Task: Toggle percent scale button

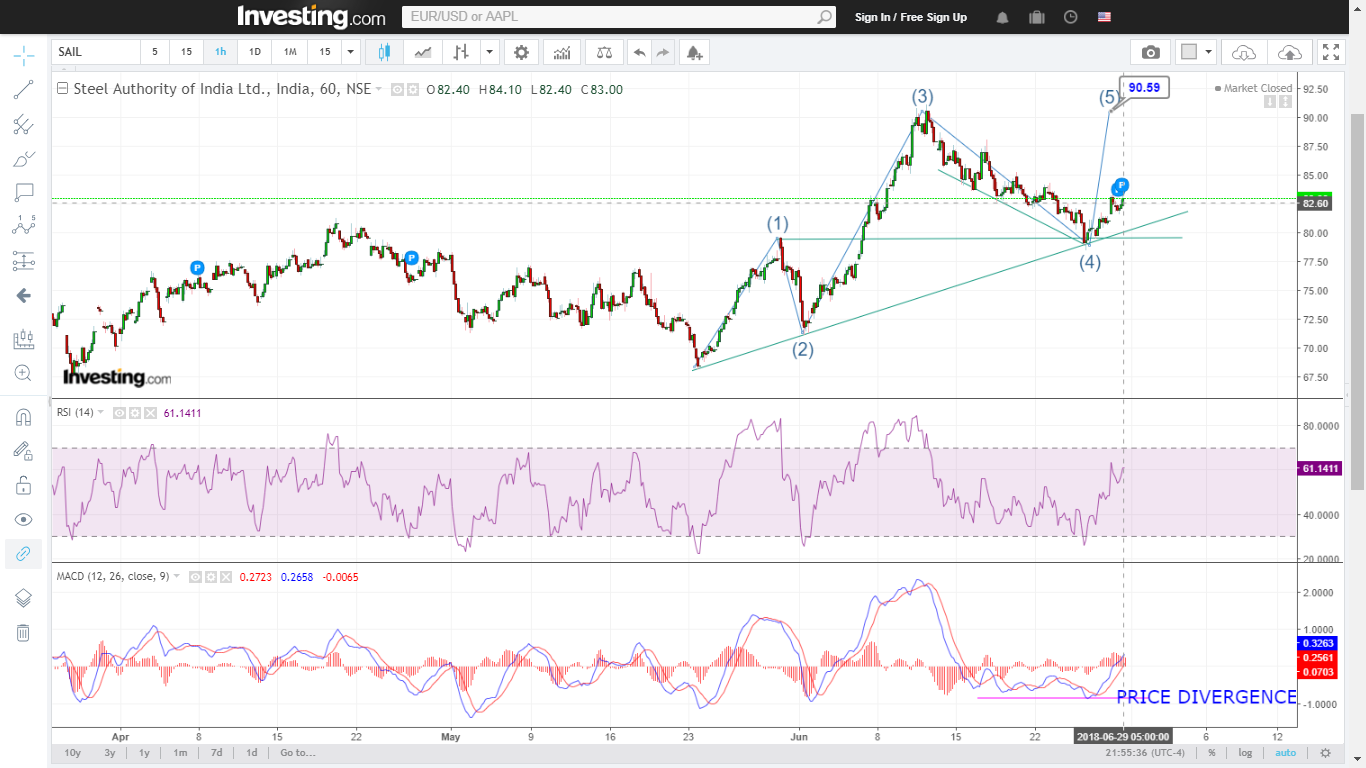Action: [1211, 752]
